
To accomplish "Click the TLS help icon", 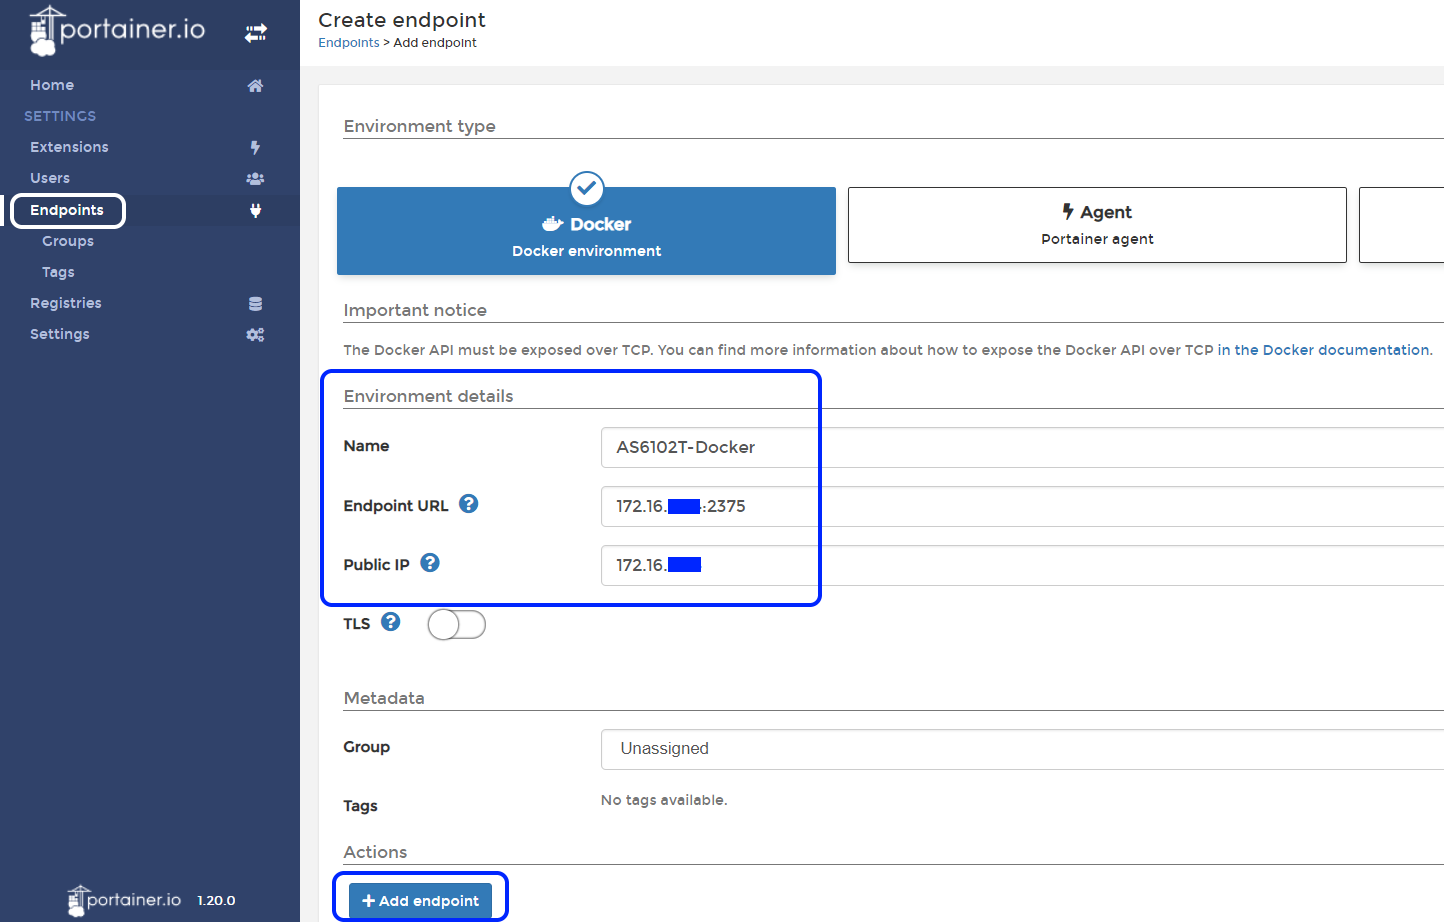I will point(391,622).
